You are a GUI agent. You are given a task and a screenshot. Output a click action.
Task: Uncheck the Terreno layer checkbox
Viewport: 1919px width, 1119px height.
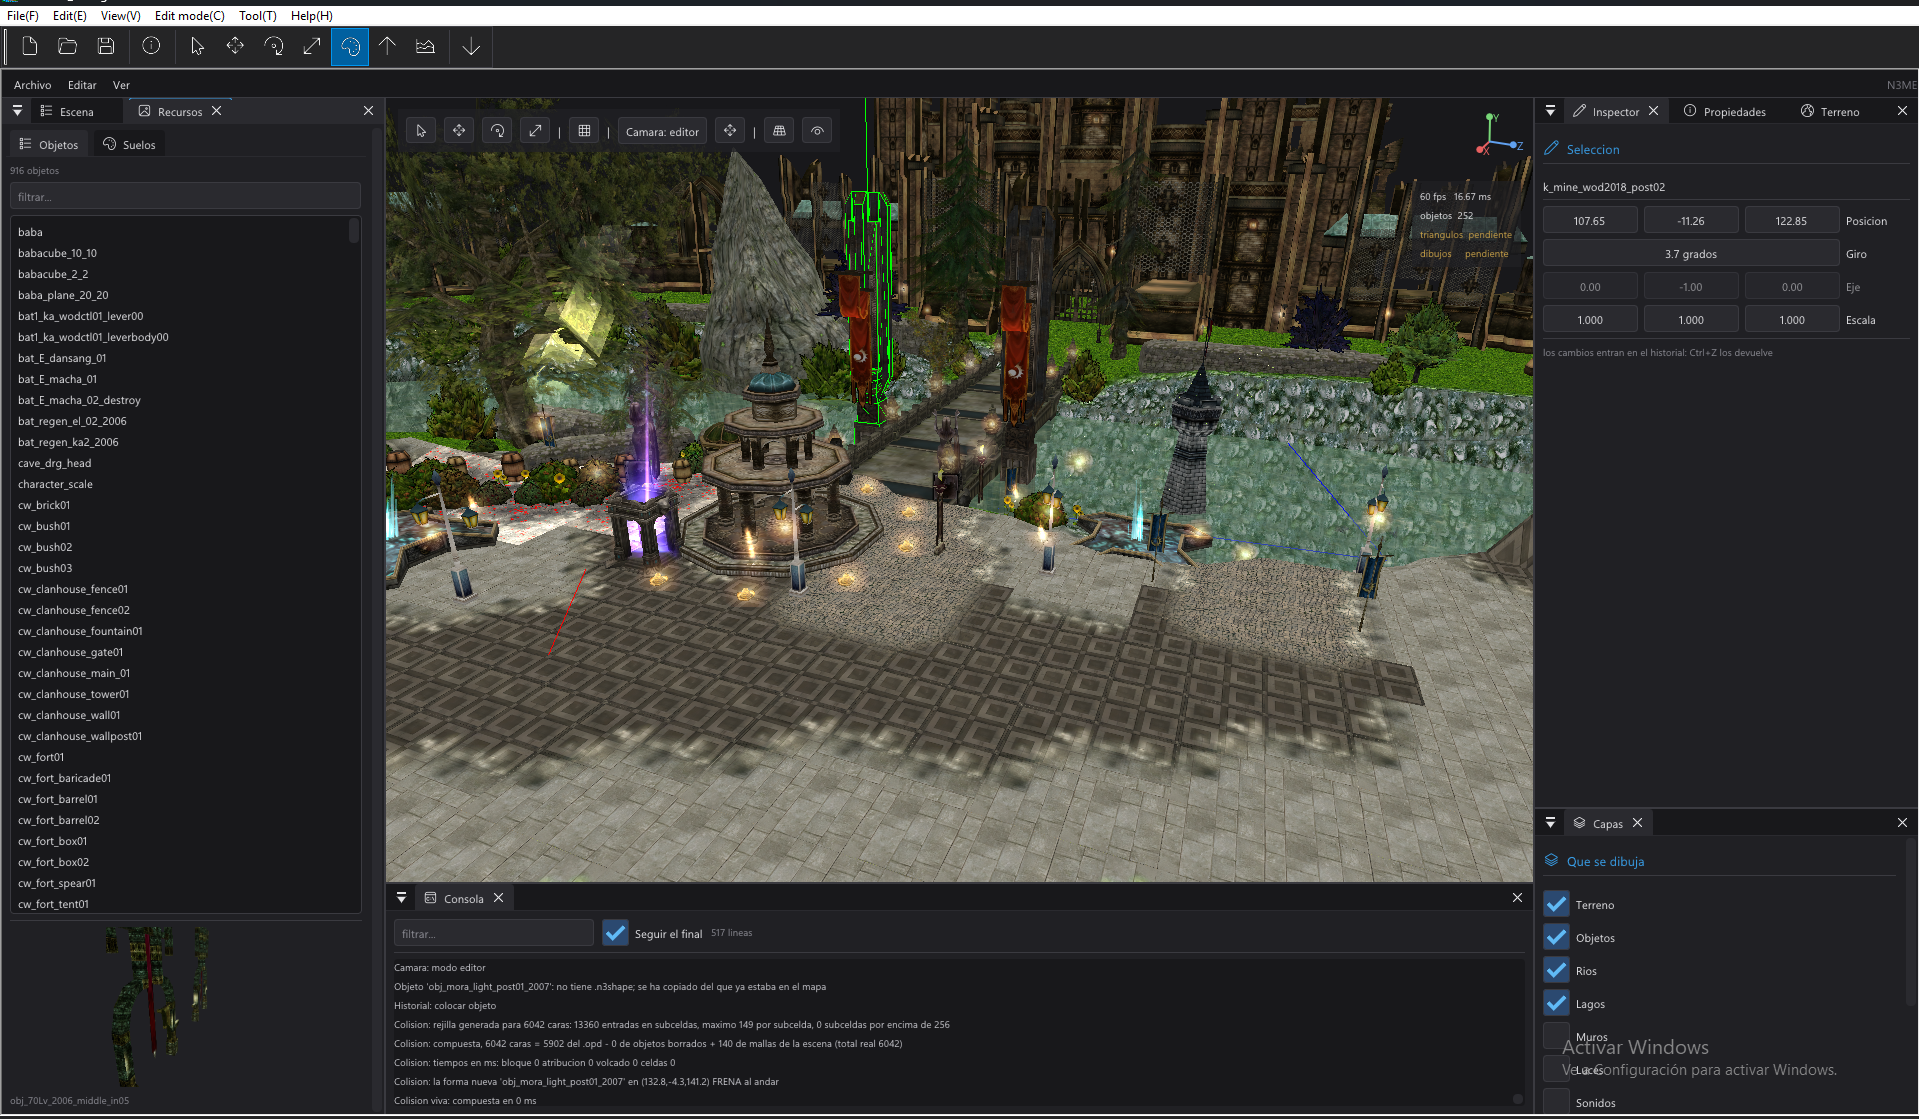click(x=1556, y=904)
